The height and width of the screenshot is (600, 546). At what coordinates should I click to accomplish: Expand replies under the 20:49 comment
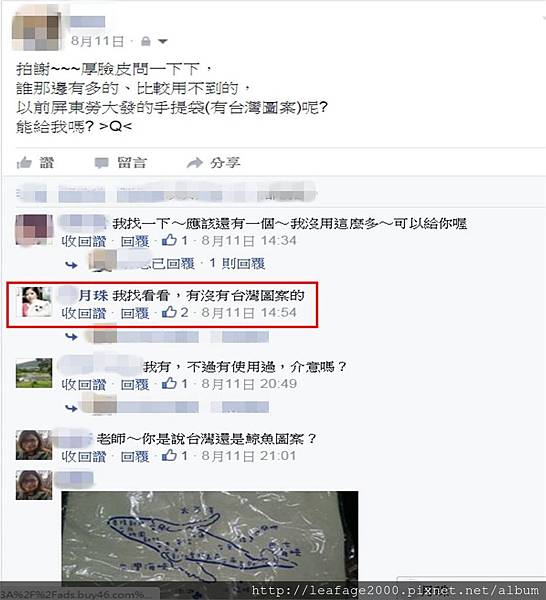point(71,408)
